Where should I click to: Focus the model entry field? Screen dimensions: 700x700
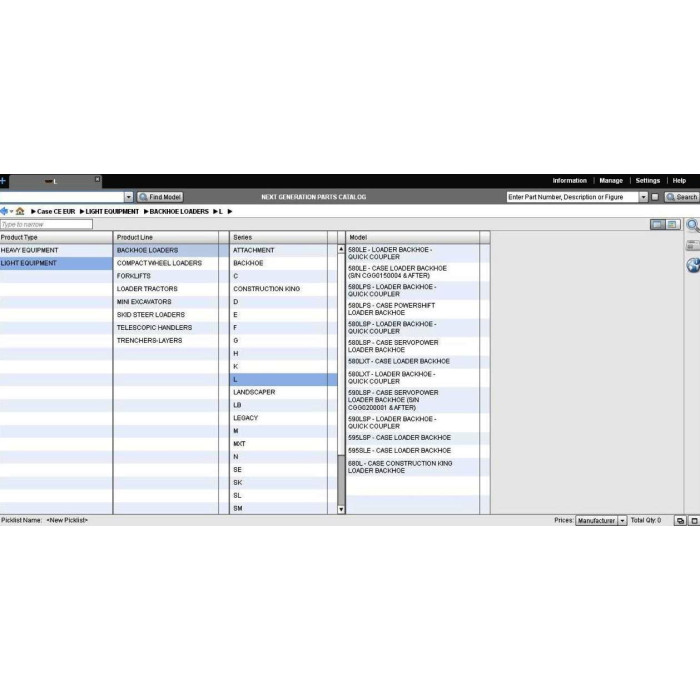(x=62, y=197)
